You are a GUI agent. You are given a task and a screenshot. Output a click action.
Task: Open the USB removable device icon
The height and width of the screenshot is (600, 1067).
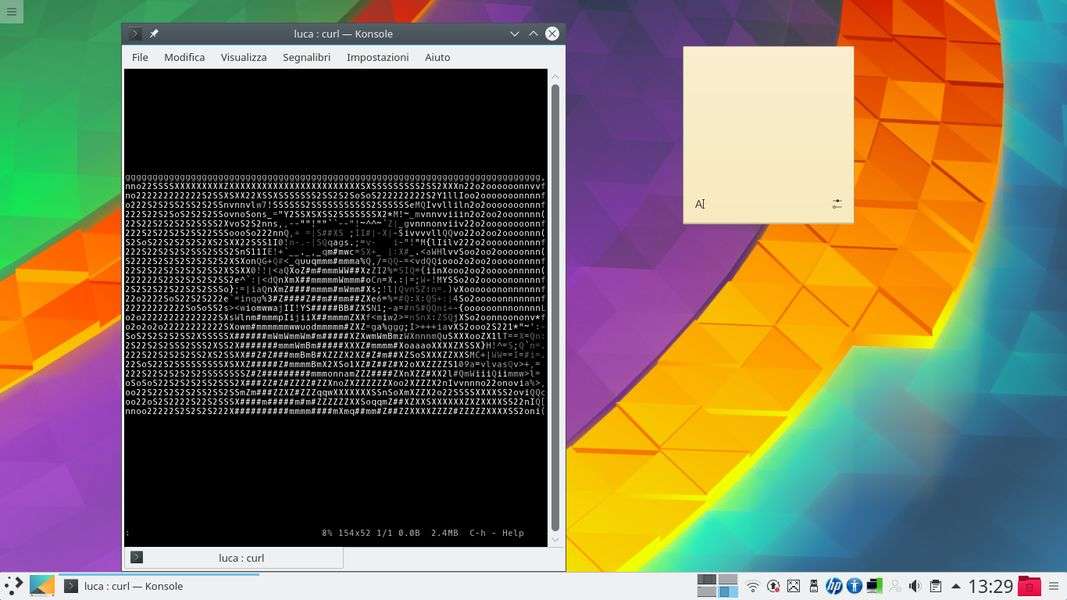[x=813, y=586]
